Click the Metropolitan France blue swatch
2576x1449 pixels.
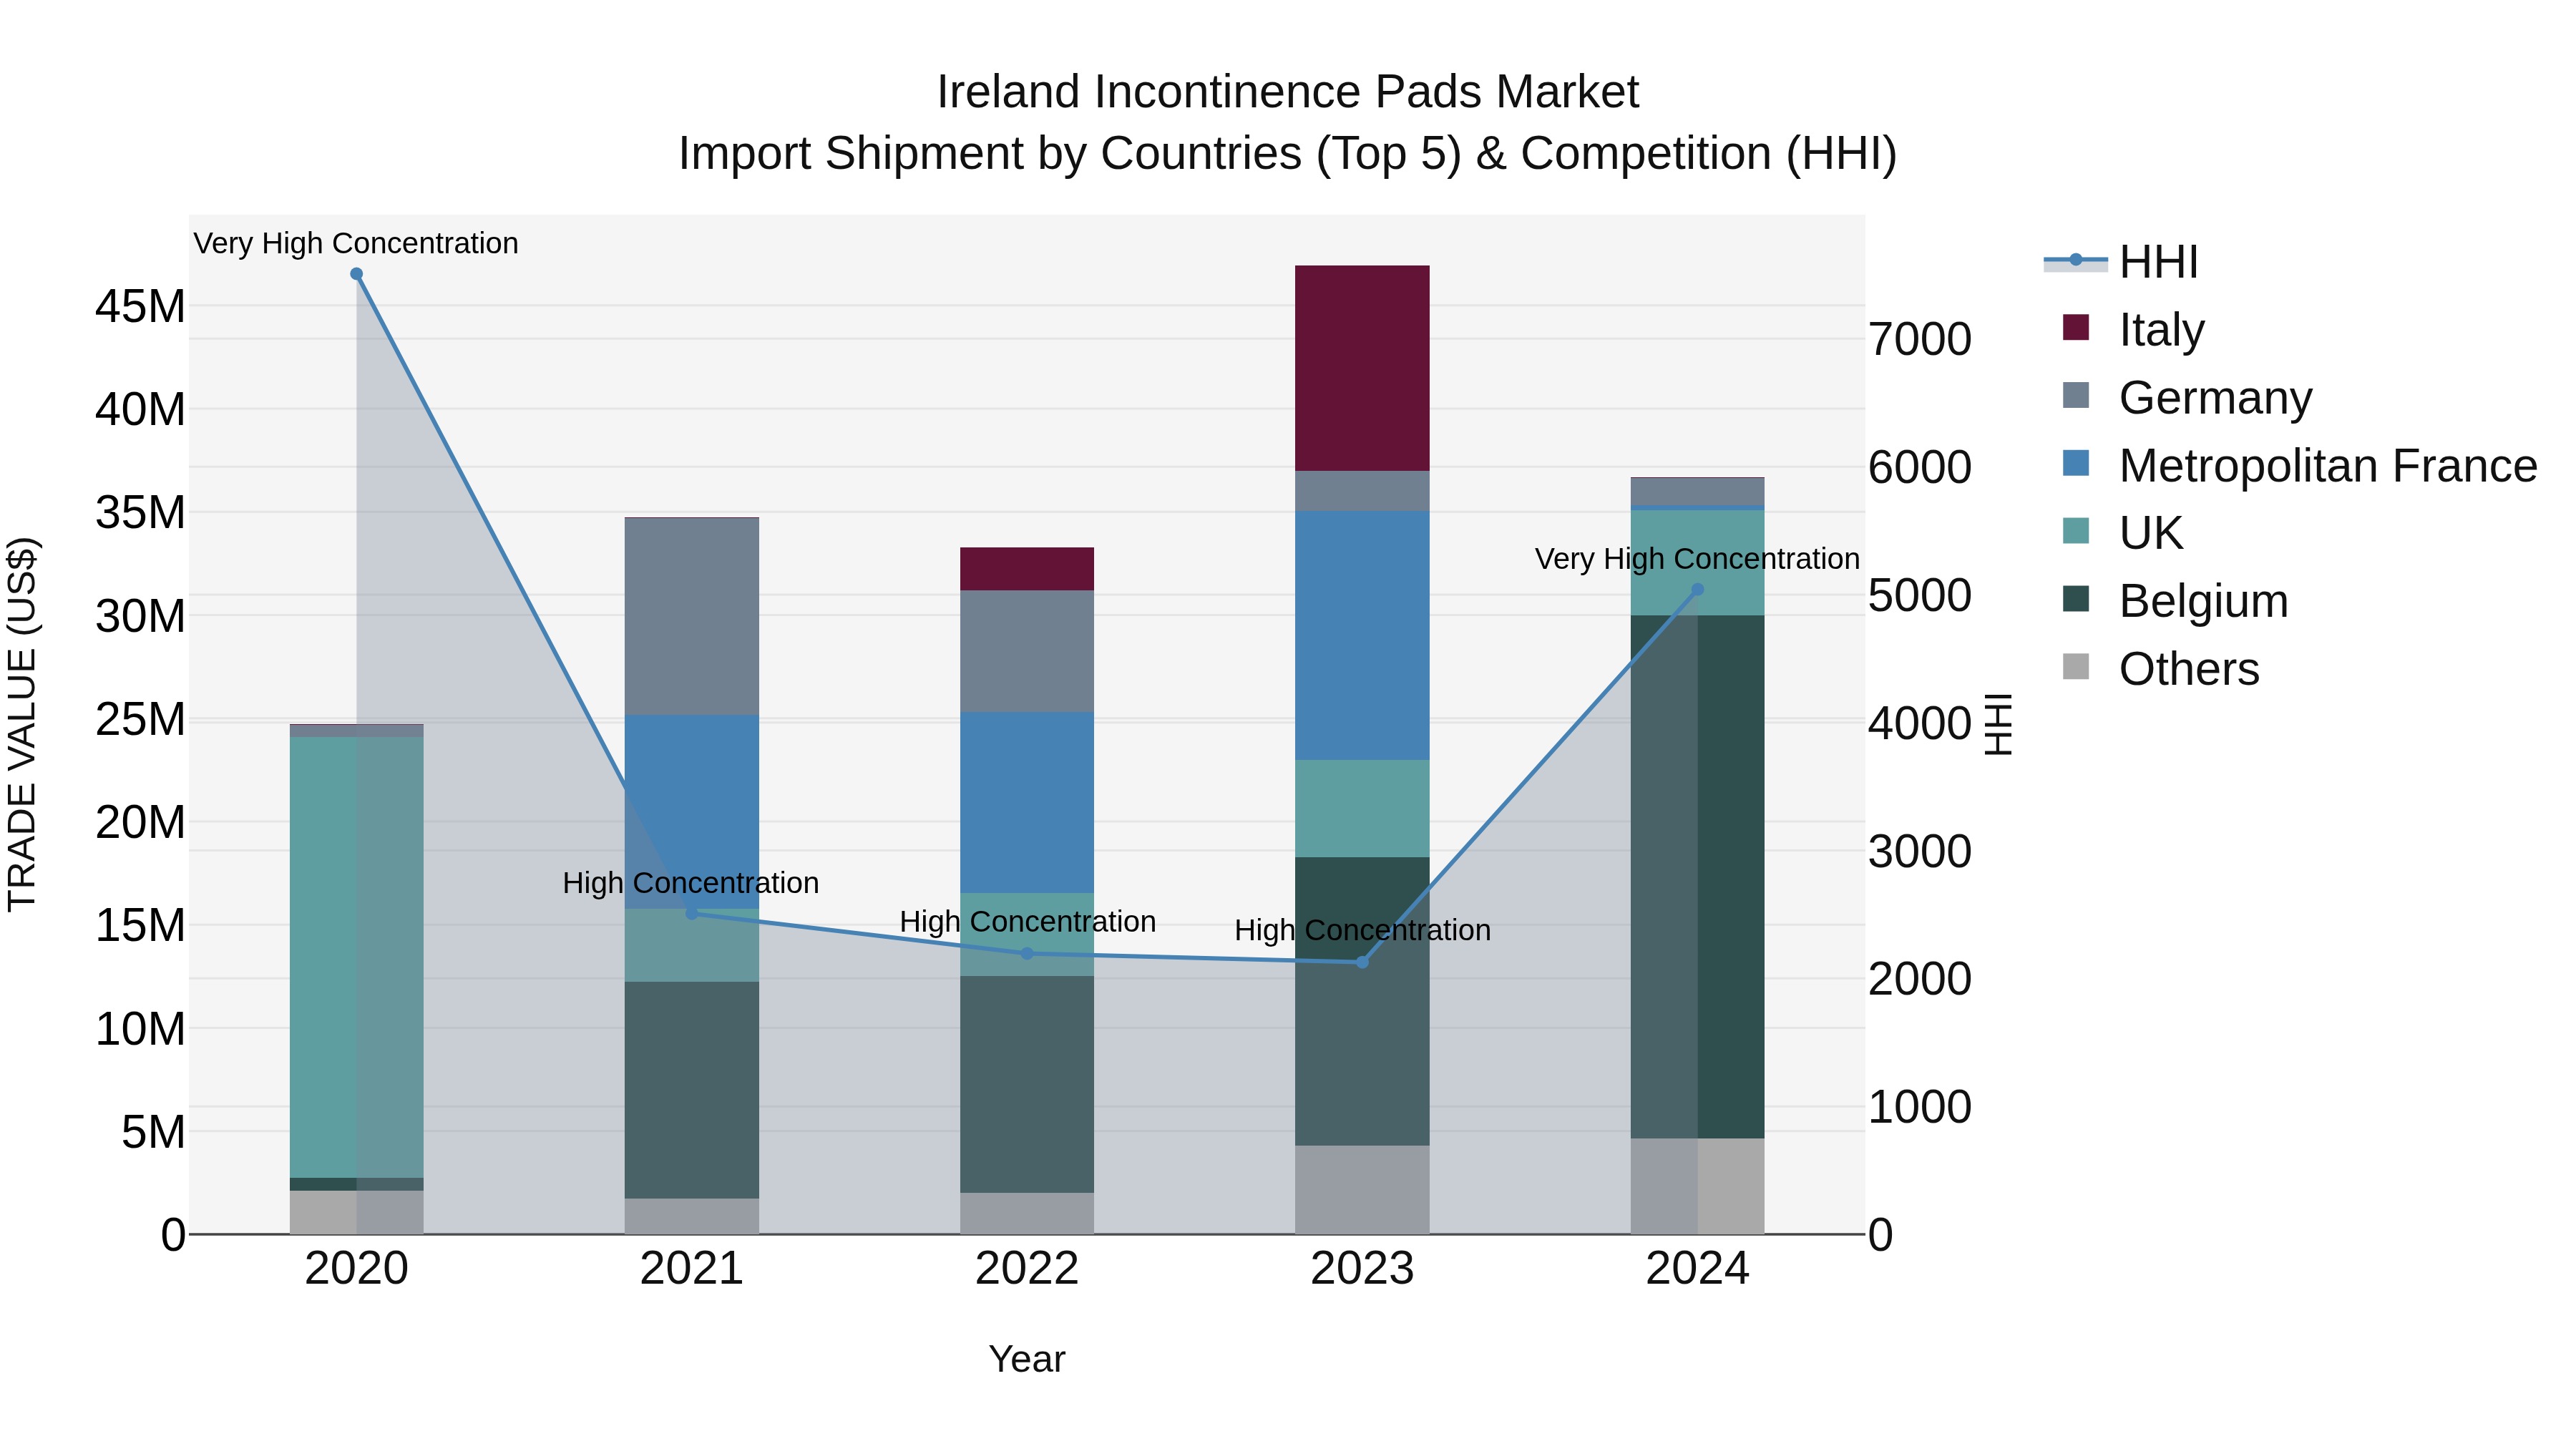pyautogui.click(x=2076, y=463)
